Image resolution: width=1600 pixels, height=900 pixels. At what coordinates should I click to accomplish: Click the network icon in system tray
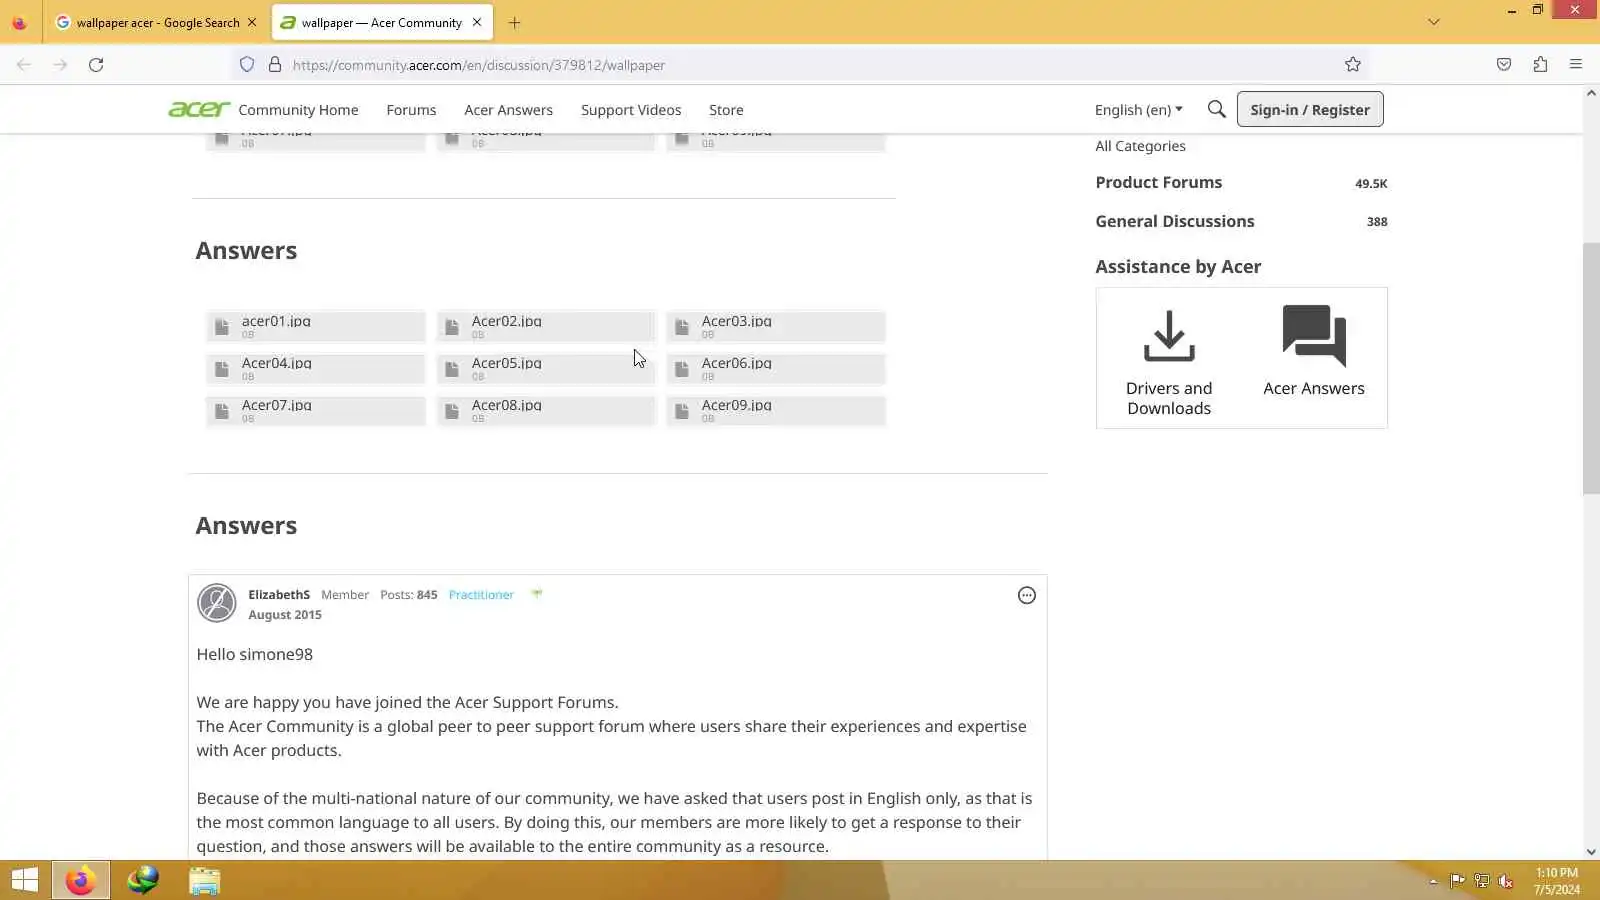1482,881
